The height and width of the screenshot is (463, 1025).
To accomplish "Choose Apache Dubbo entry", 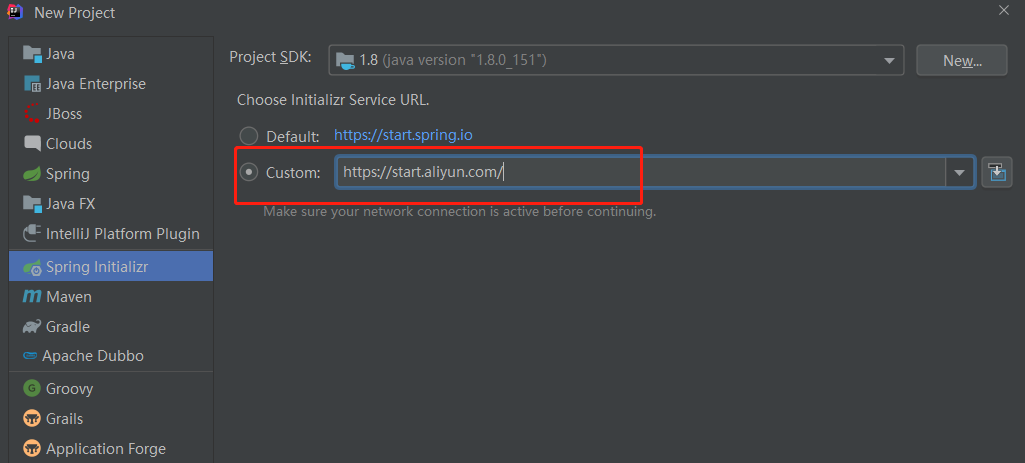I will 111,356.
